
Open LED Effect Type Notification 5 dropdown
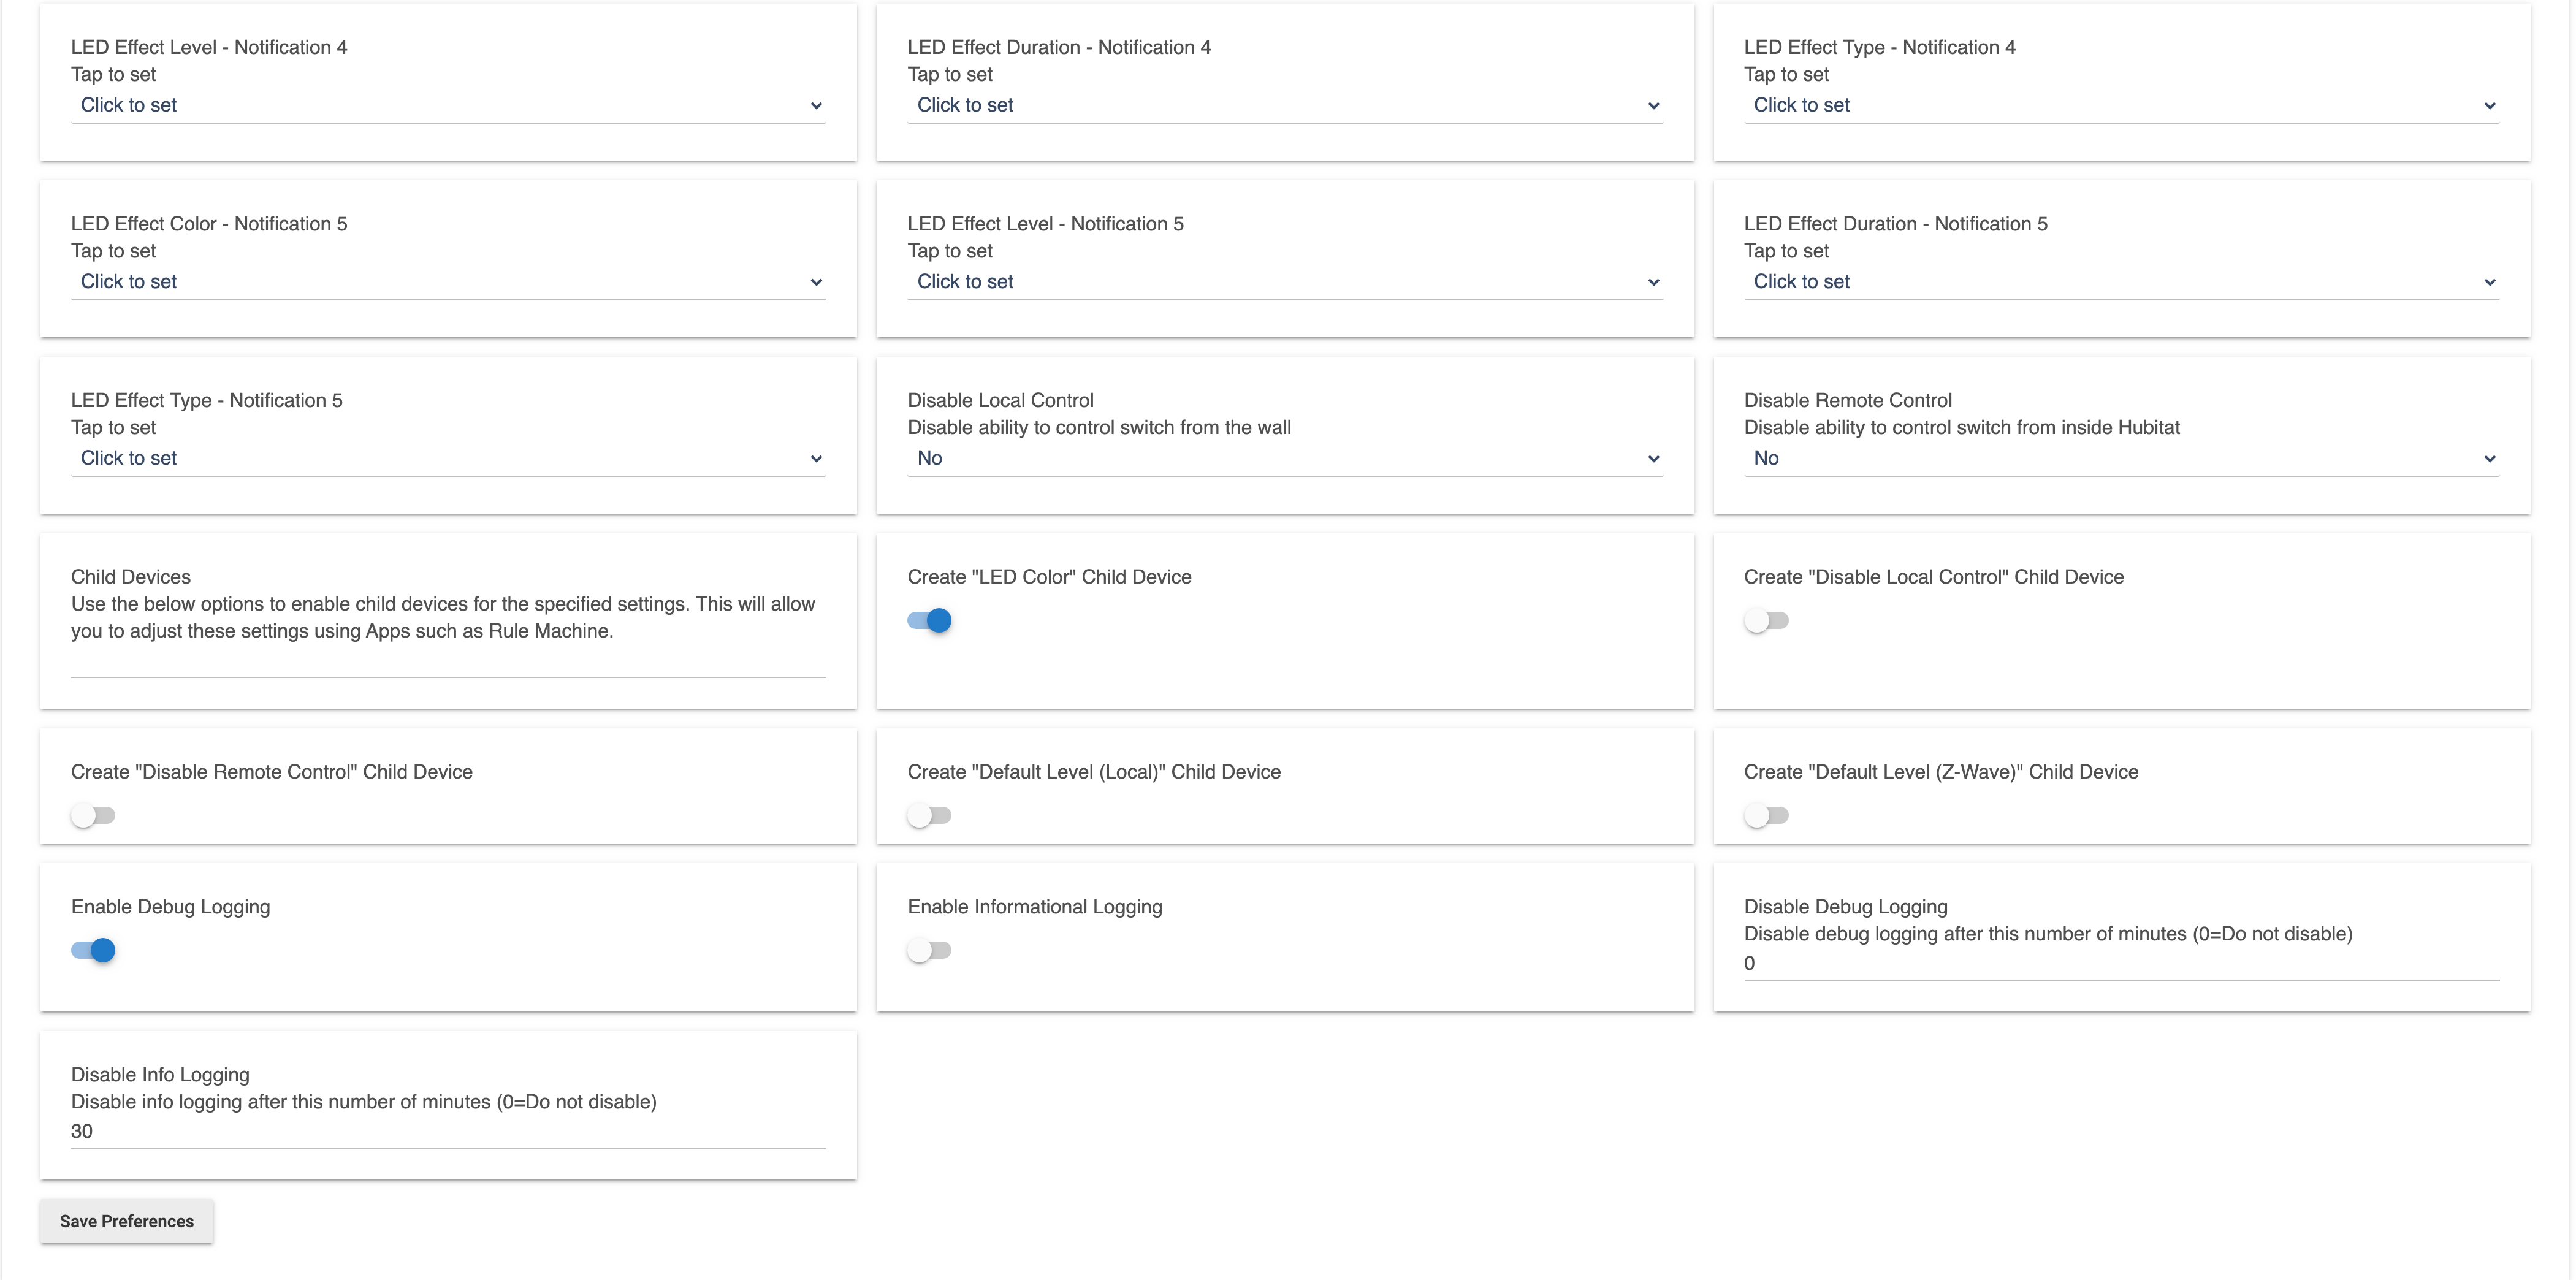(x=448, y=458)
